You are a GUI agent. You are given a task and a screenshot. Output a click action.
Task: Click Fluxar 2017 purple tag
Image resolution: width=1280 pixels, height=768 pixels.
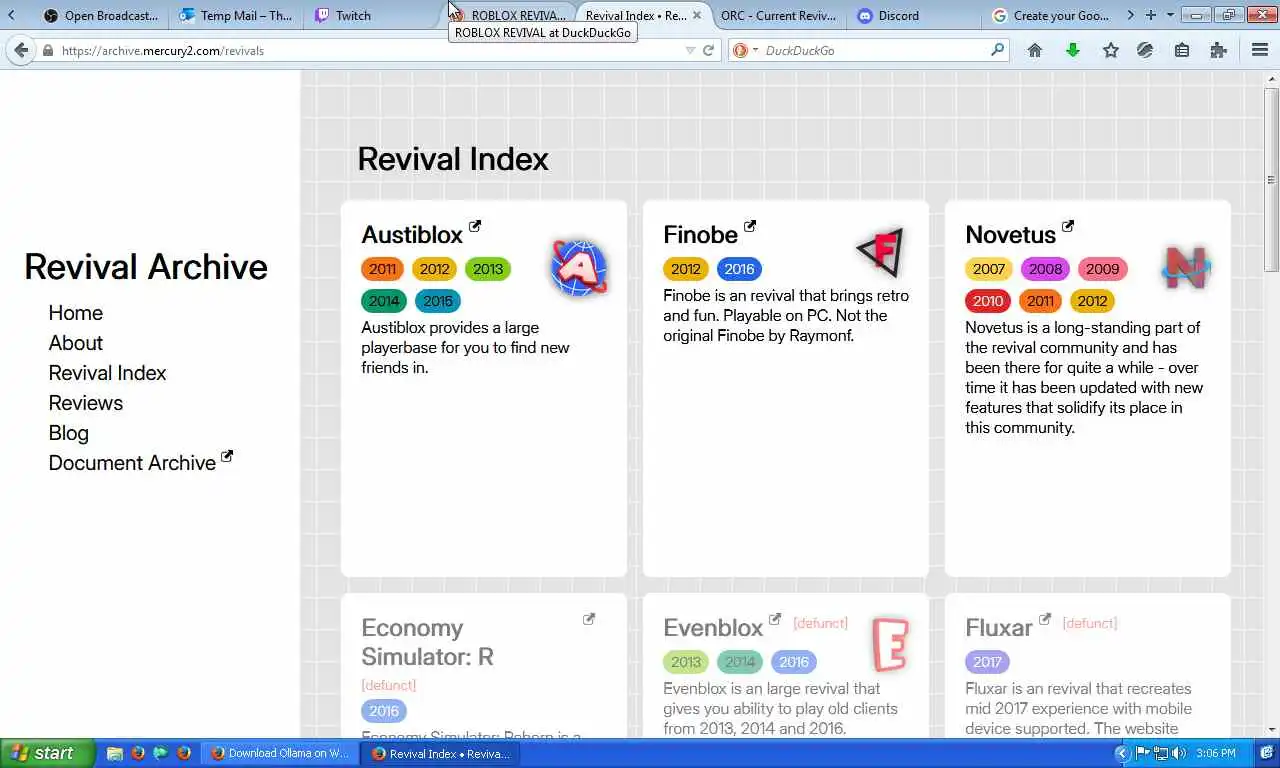(x=987, y=662)
